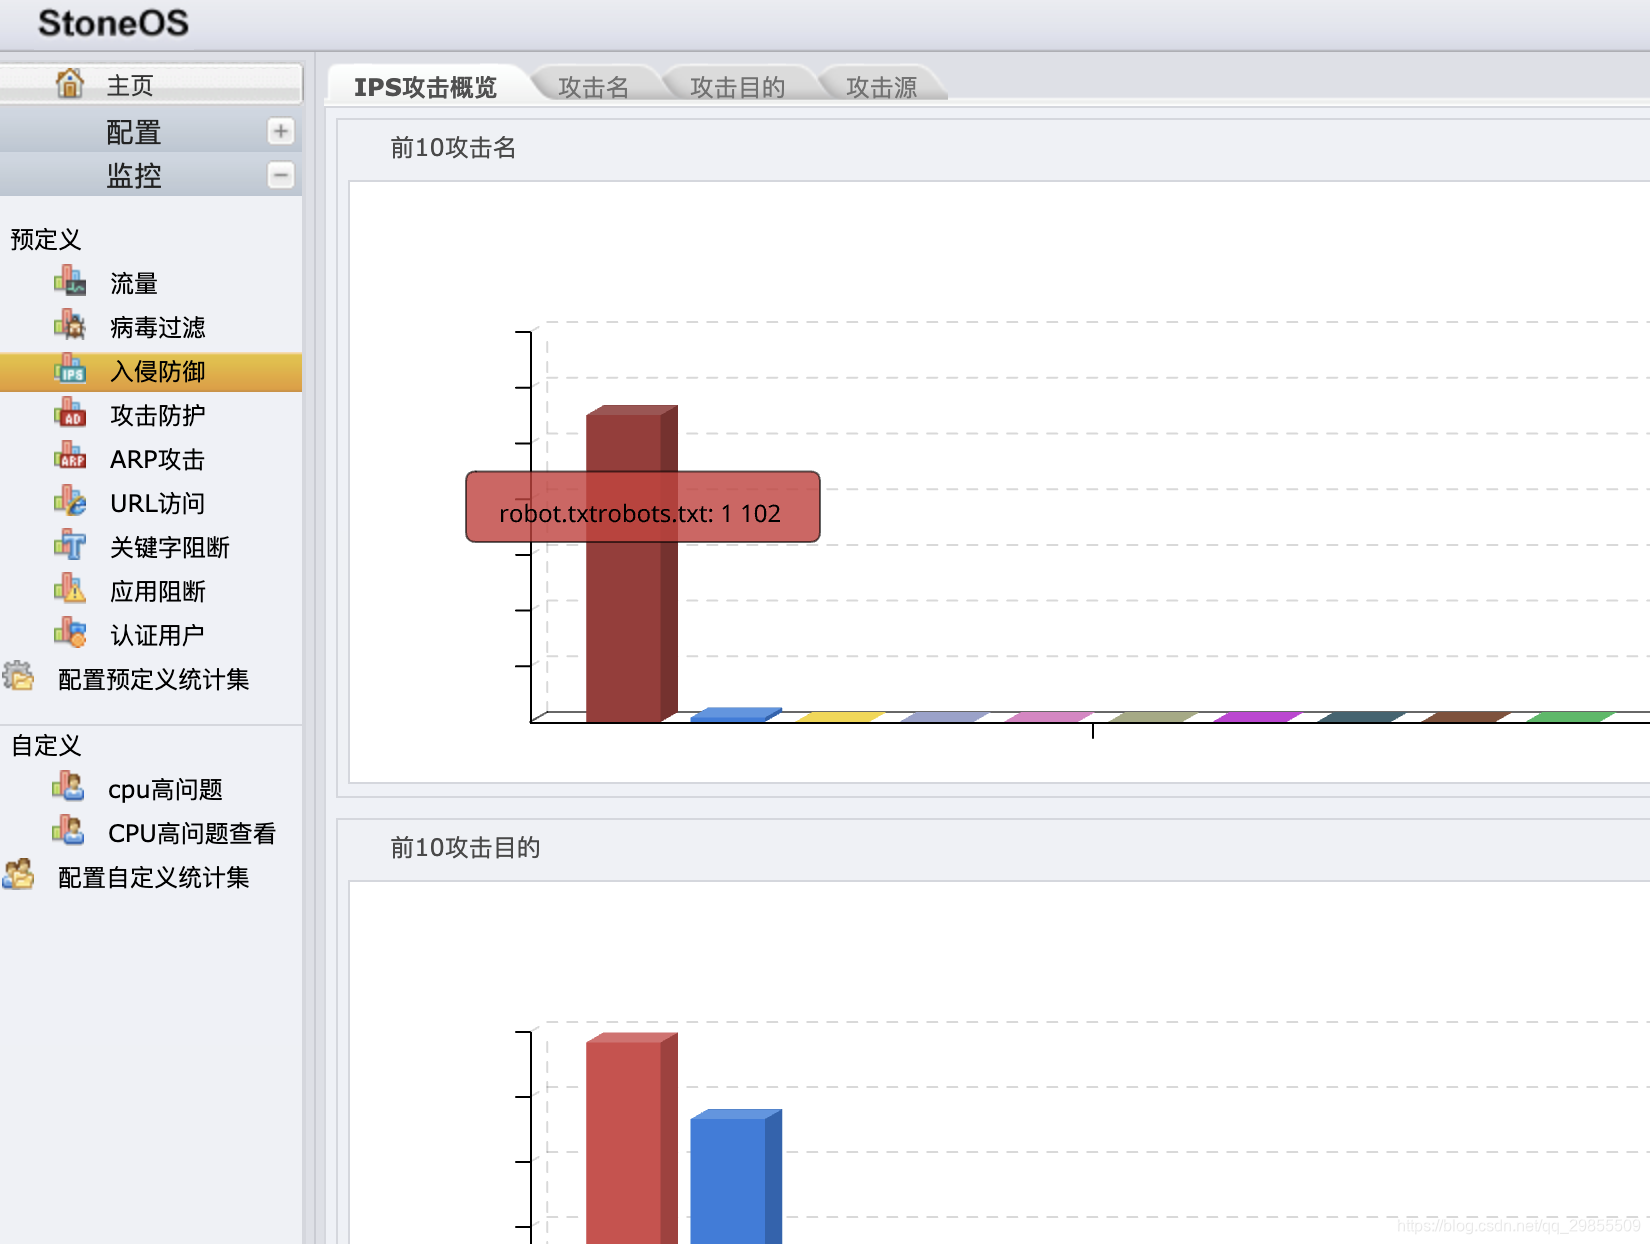This screenshot has height=1244, width=1650.
Task: Click the users icon for 配置自定义统计集
Action: point(18,875)
